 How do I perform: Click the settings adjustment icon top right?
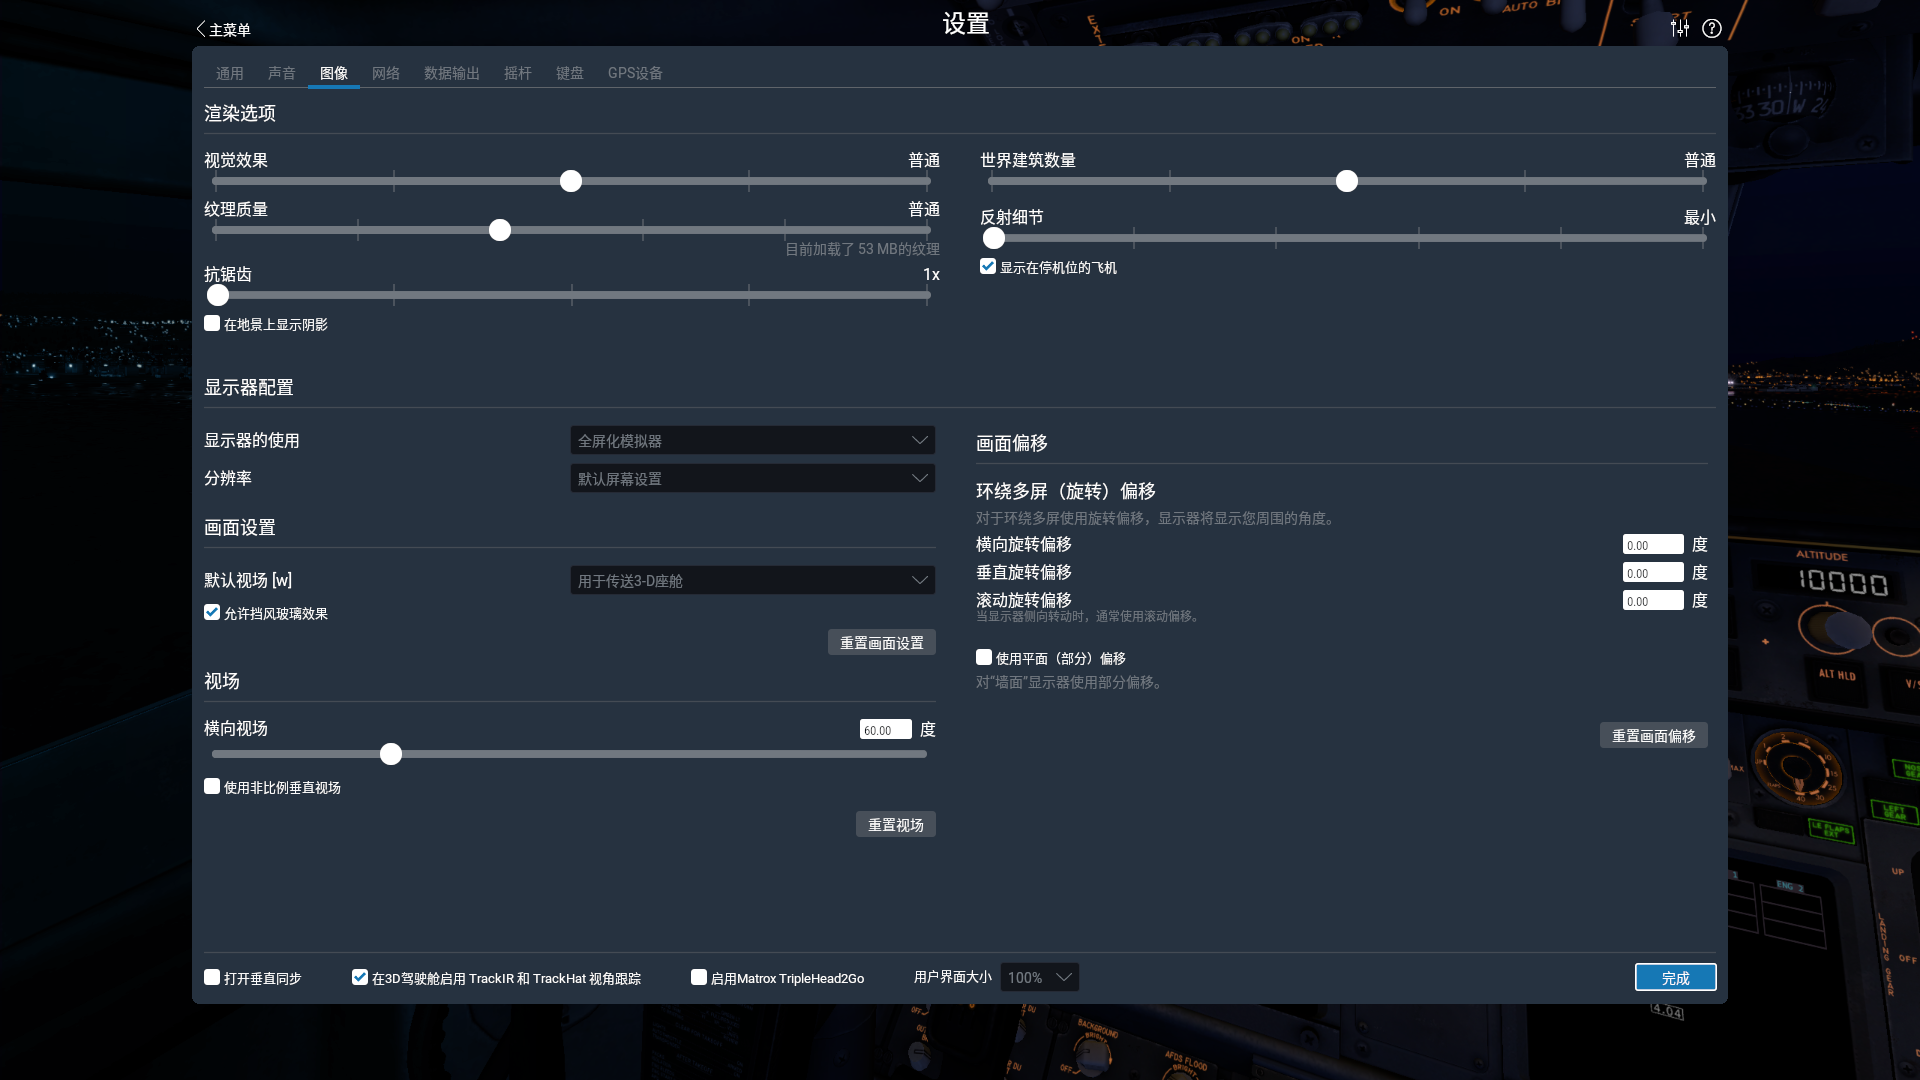point(1679,28)
